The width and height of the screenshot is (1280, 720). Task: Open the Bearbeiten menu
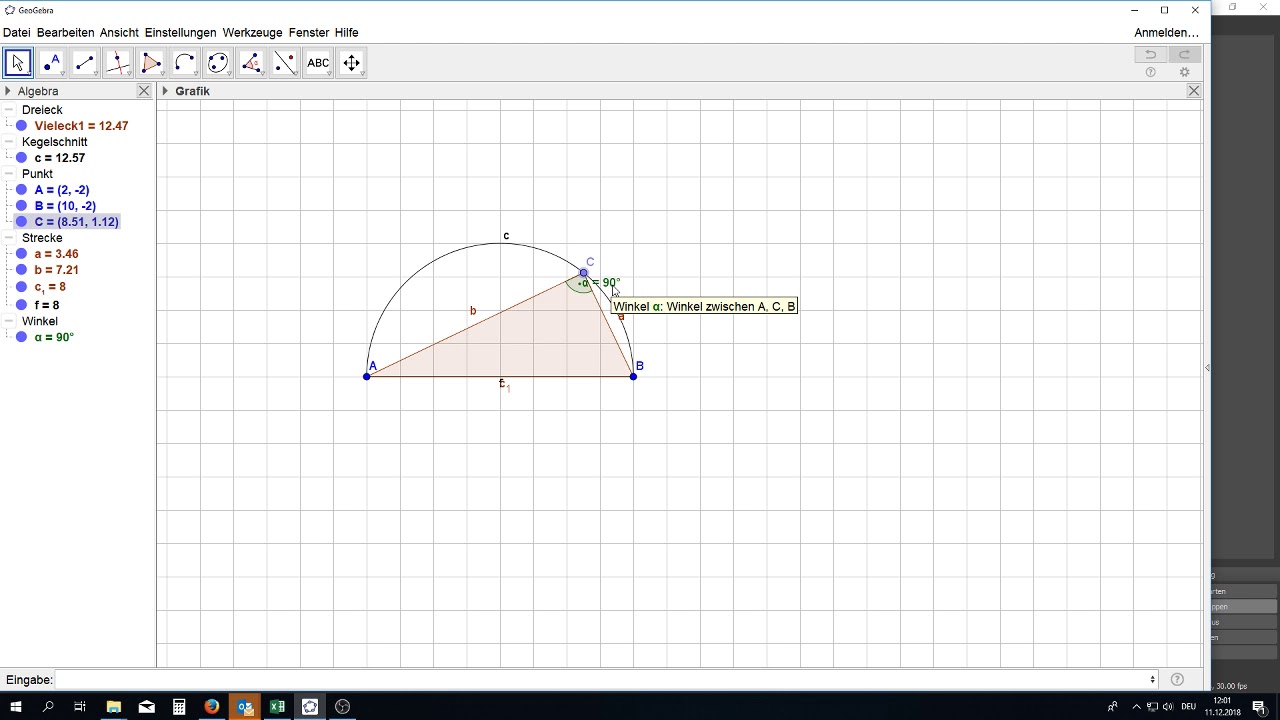[x=65, y=33]
